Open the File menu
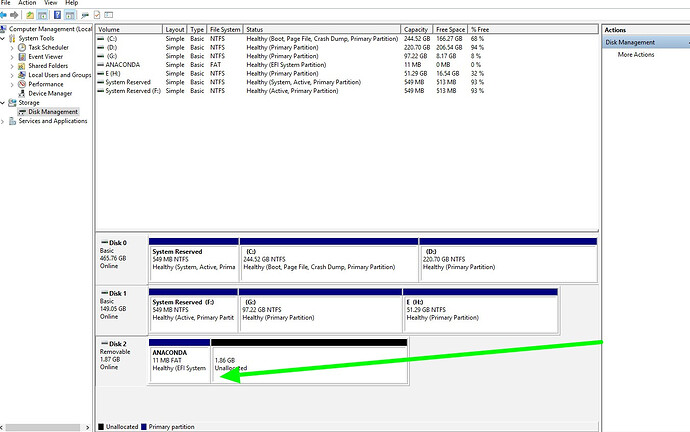The height and width of the screenshot is (432, 690). coord(5,3)
